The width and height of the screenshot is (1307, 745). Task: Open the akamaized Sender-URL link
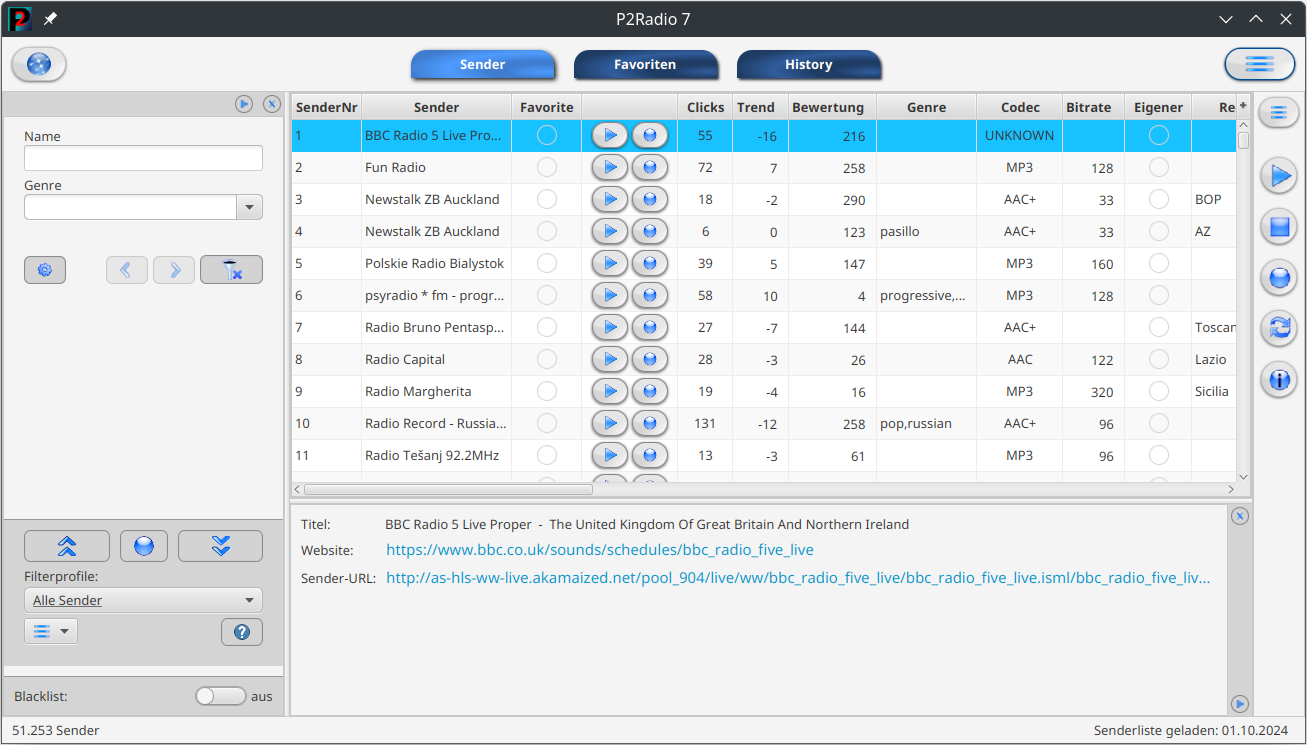(798, 578)
